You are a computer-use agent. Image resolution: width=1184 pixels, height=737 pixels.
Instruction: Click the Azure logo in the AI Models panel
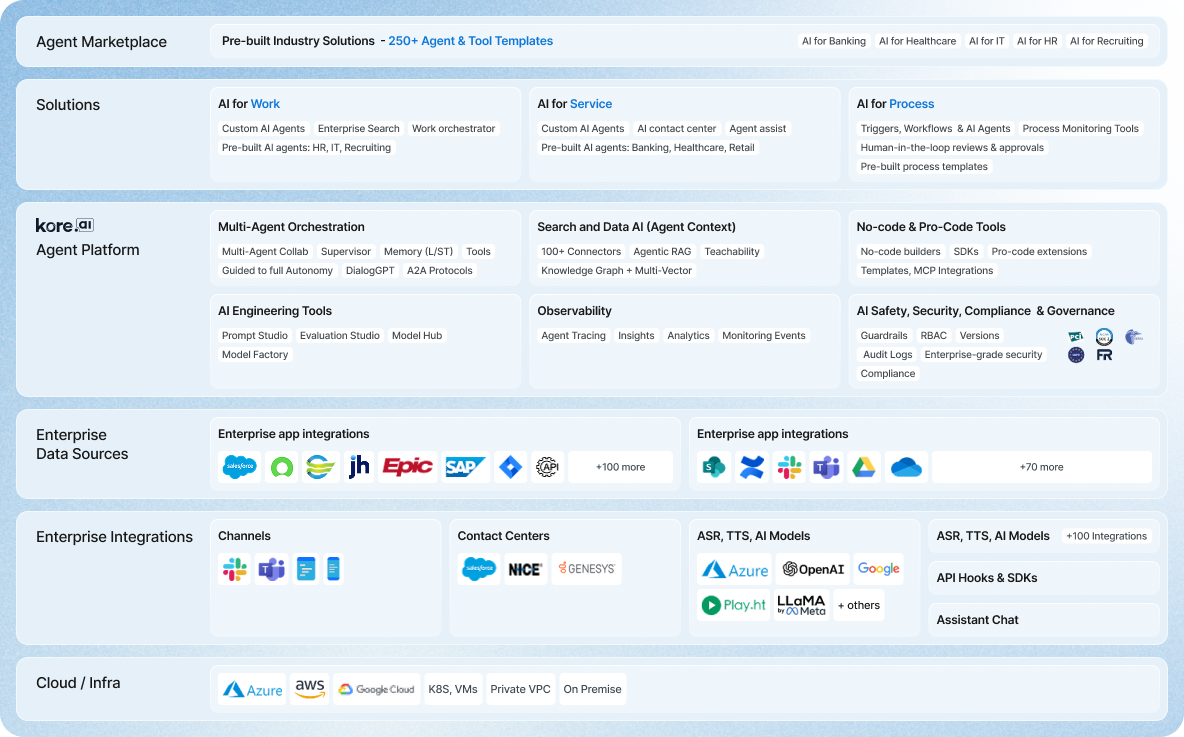pyautogui.click(x=735, y=569)
